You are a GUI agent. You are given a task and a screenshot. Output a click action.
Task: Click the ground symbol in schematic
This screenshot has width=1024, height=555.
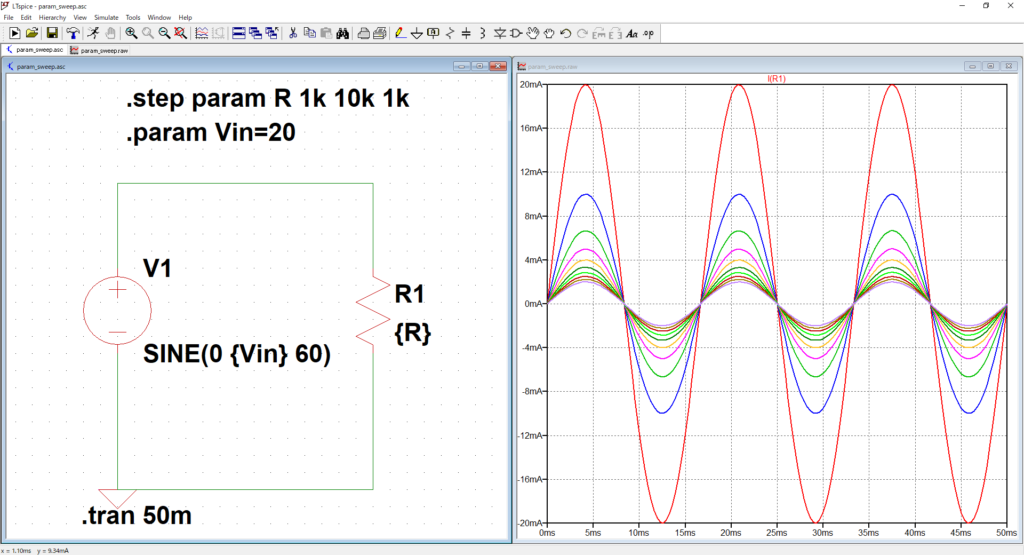pos(118,498)
